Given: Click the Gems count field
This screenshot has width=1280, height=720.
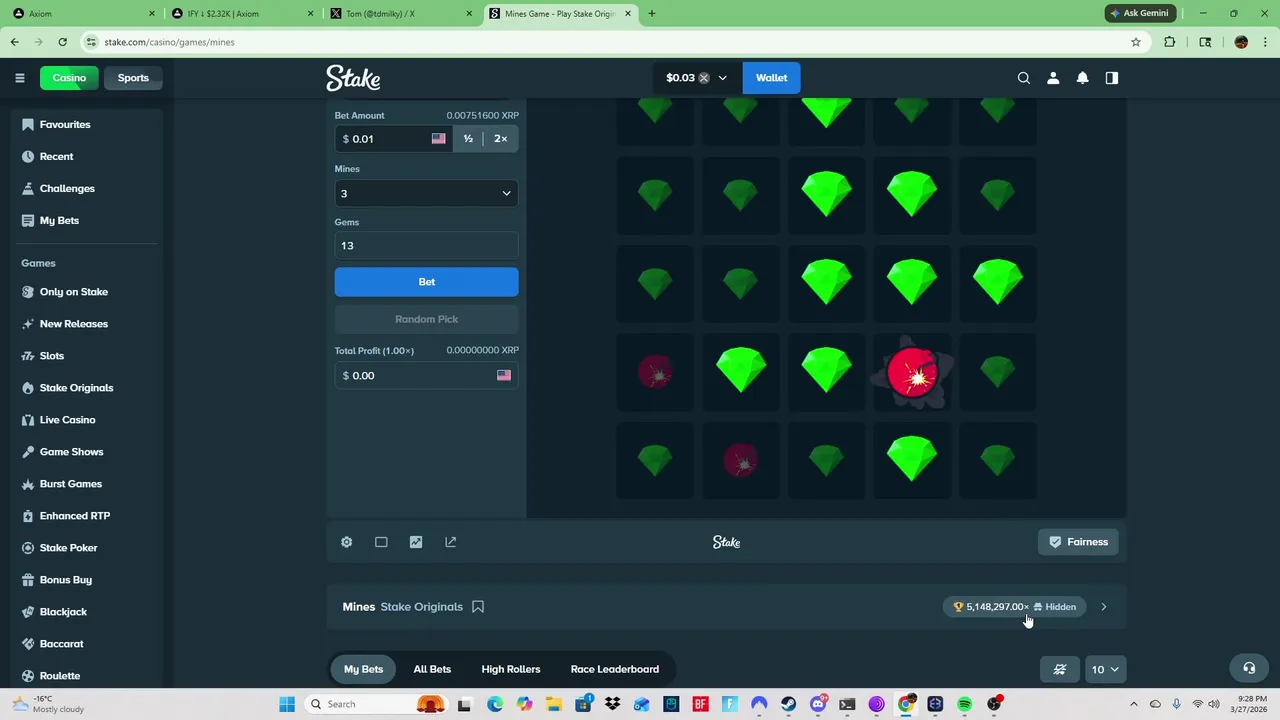Looking at the screenshot, I should (x=426, y=246).
